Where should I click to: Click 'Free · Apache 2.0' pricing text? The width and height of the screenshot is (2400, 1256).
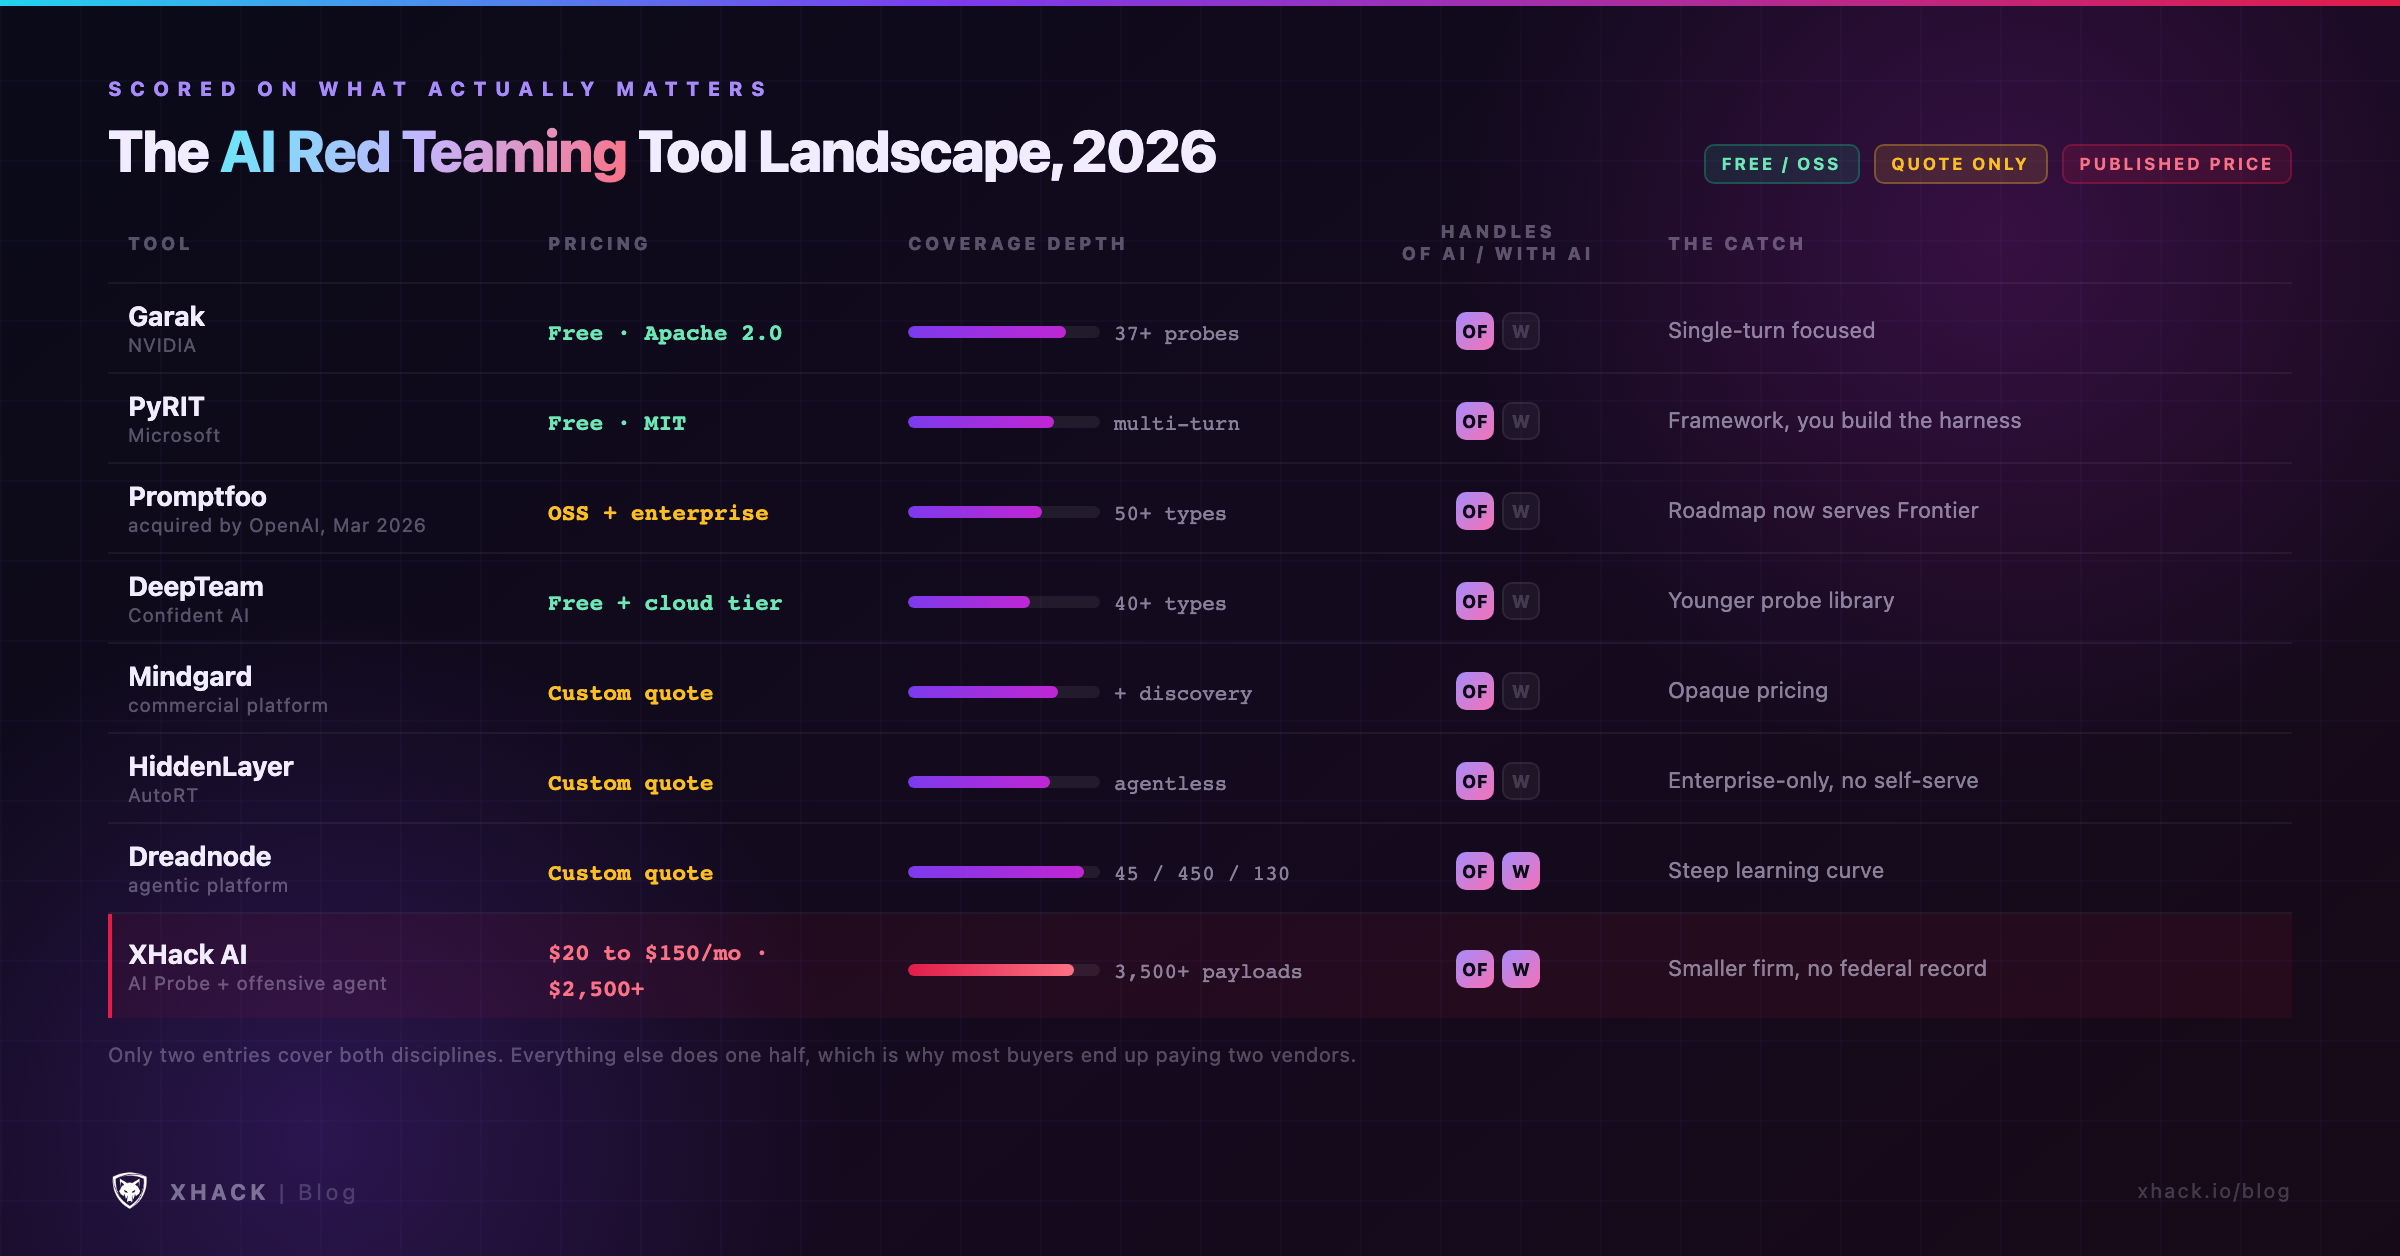[x=665, y=333]
